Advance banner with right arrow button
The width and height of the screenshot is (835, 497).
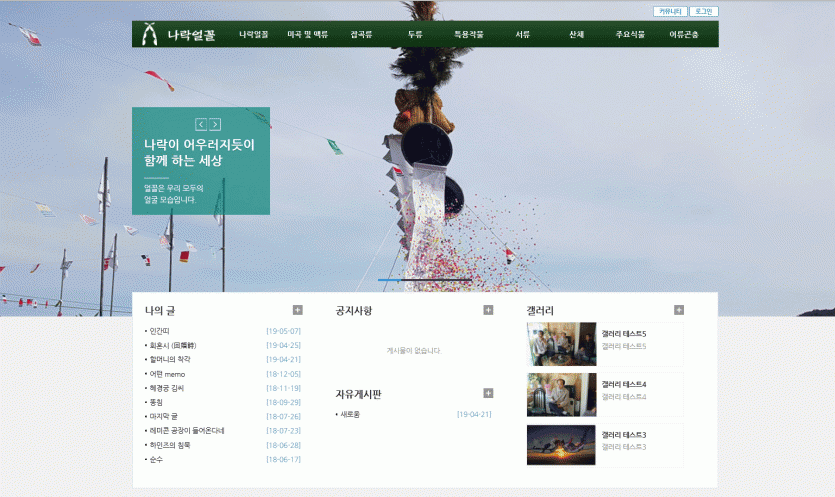[215, 124]
